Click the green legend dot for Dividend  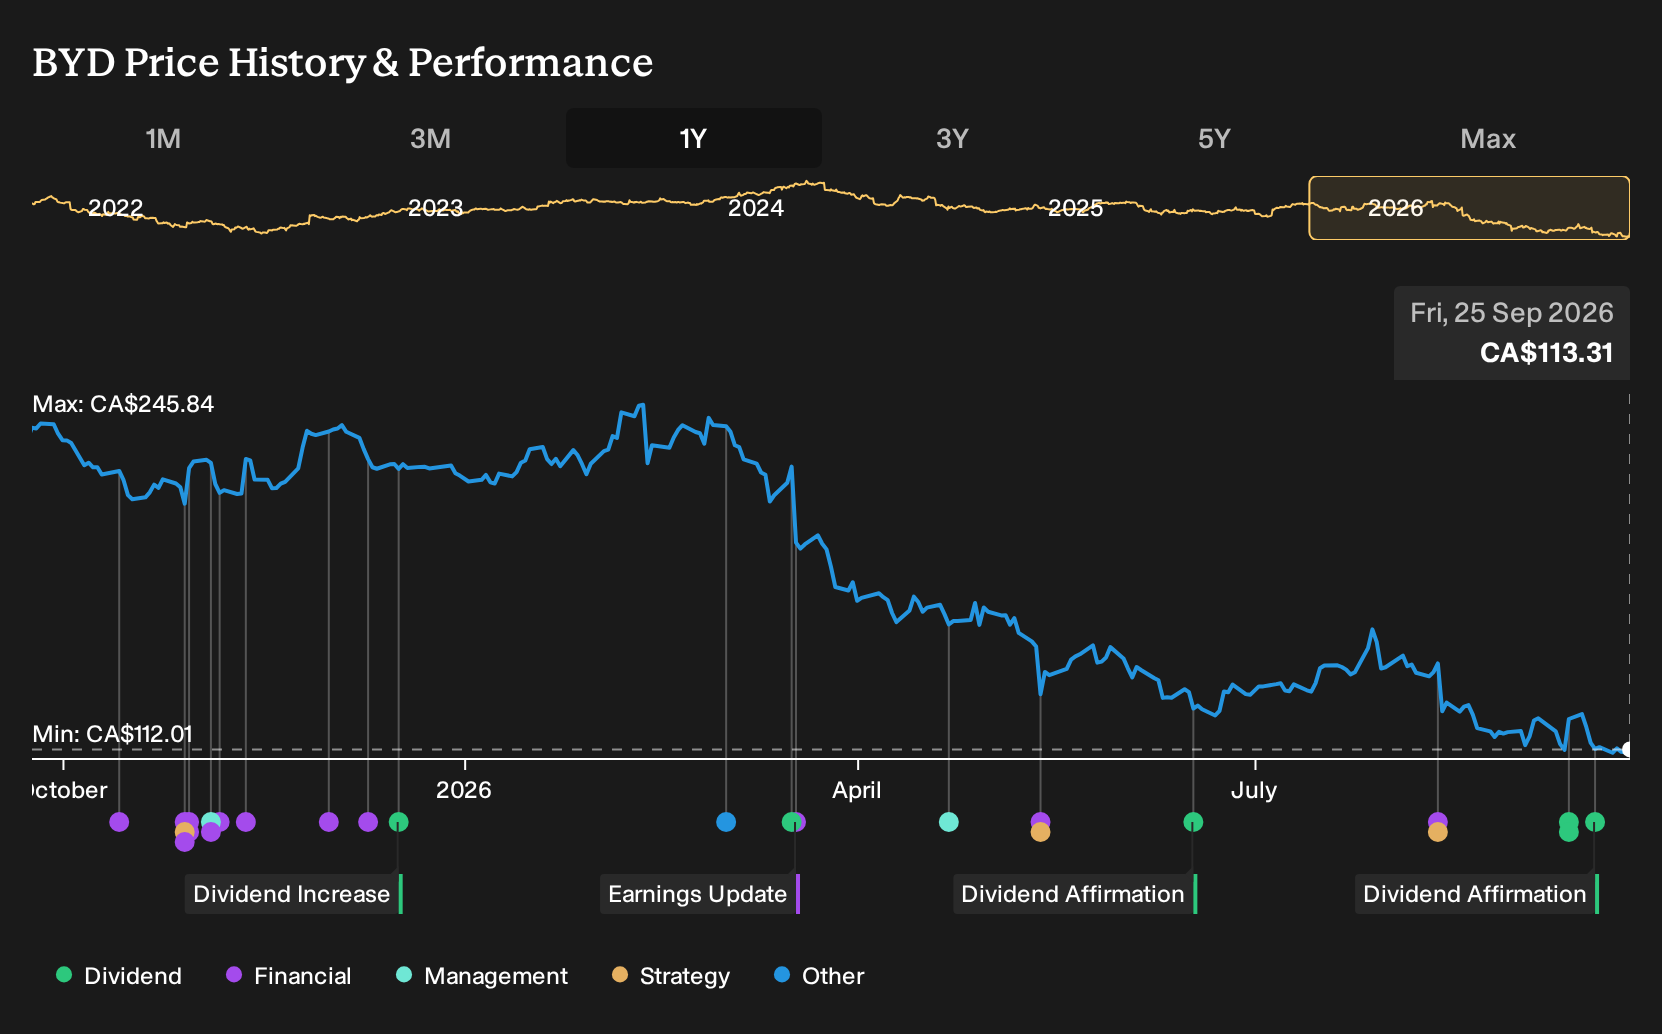[64, 974]
